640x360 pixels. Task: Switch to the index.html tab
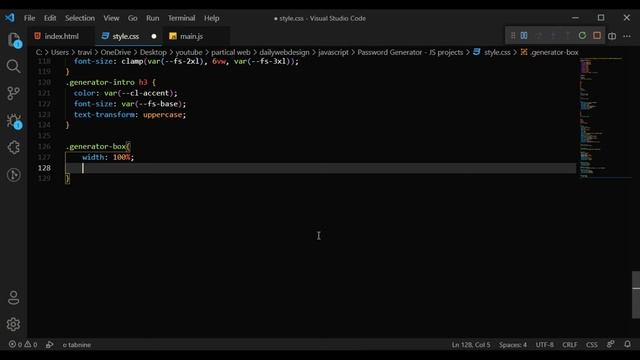tap(61, 36)
